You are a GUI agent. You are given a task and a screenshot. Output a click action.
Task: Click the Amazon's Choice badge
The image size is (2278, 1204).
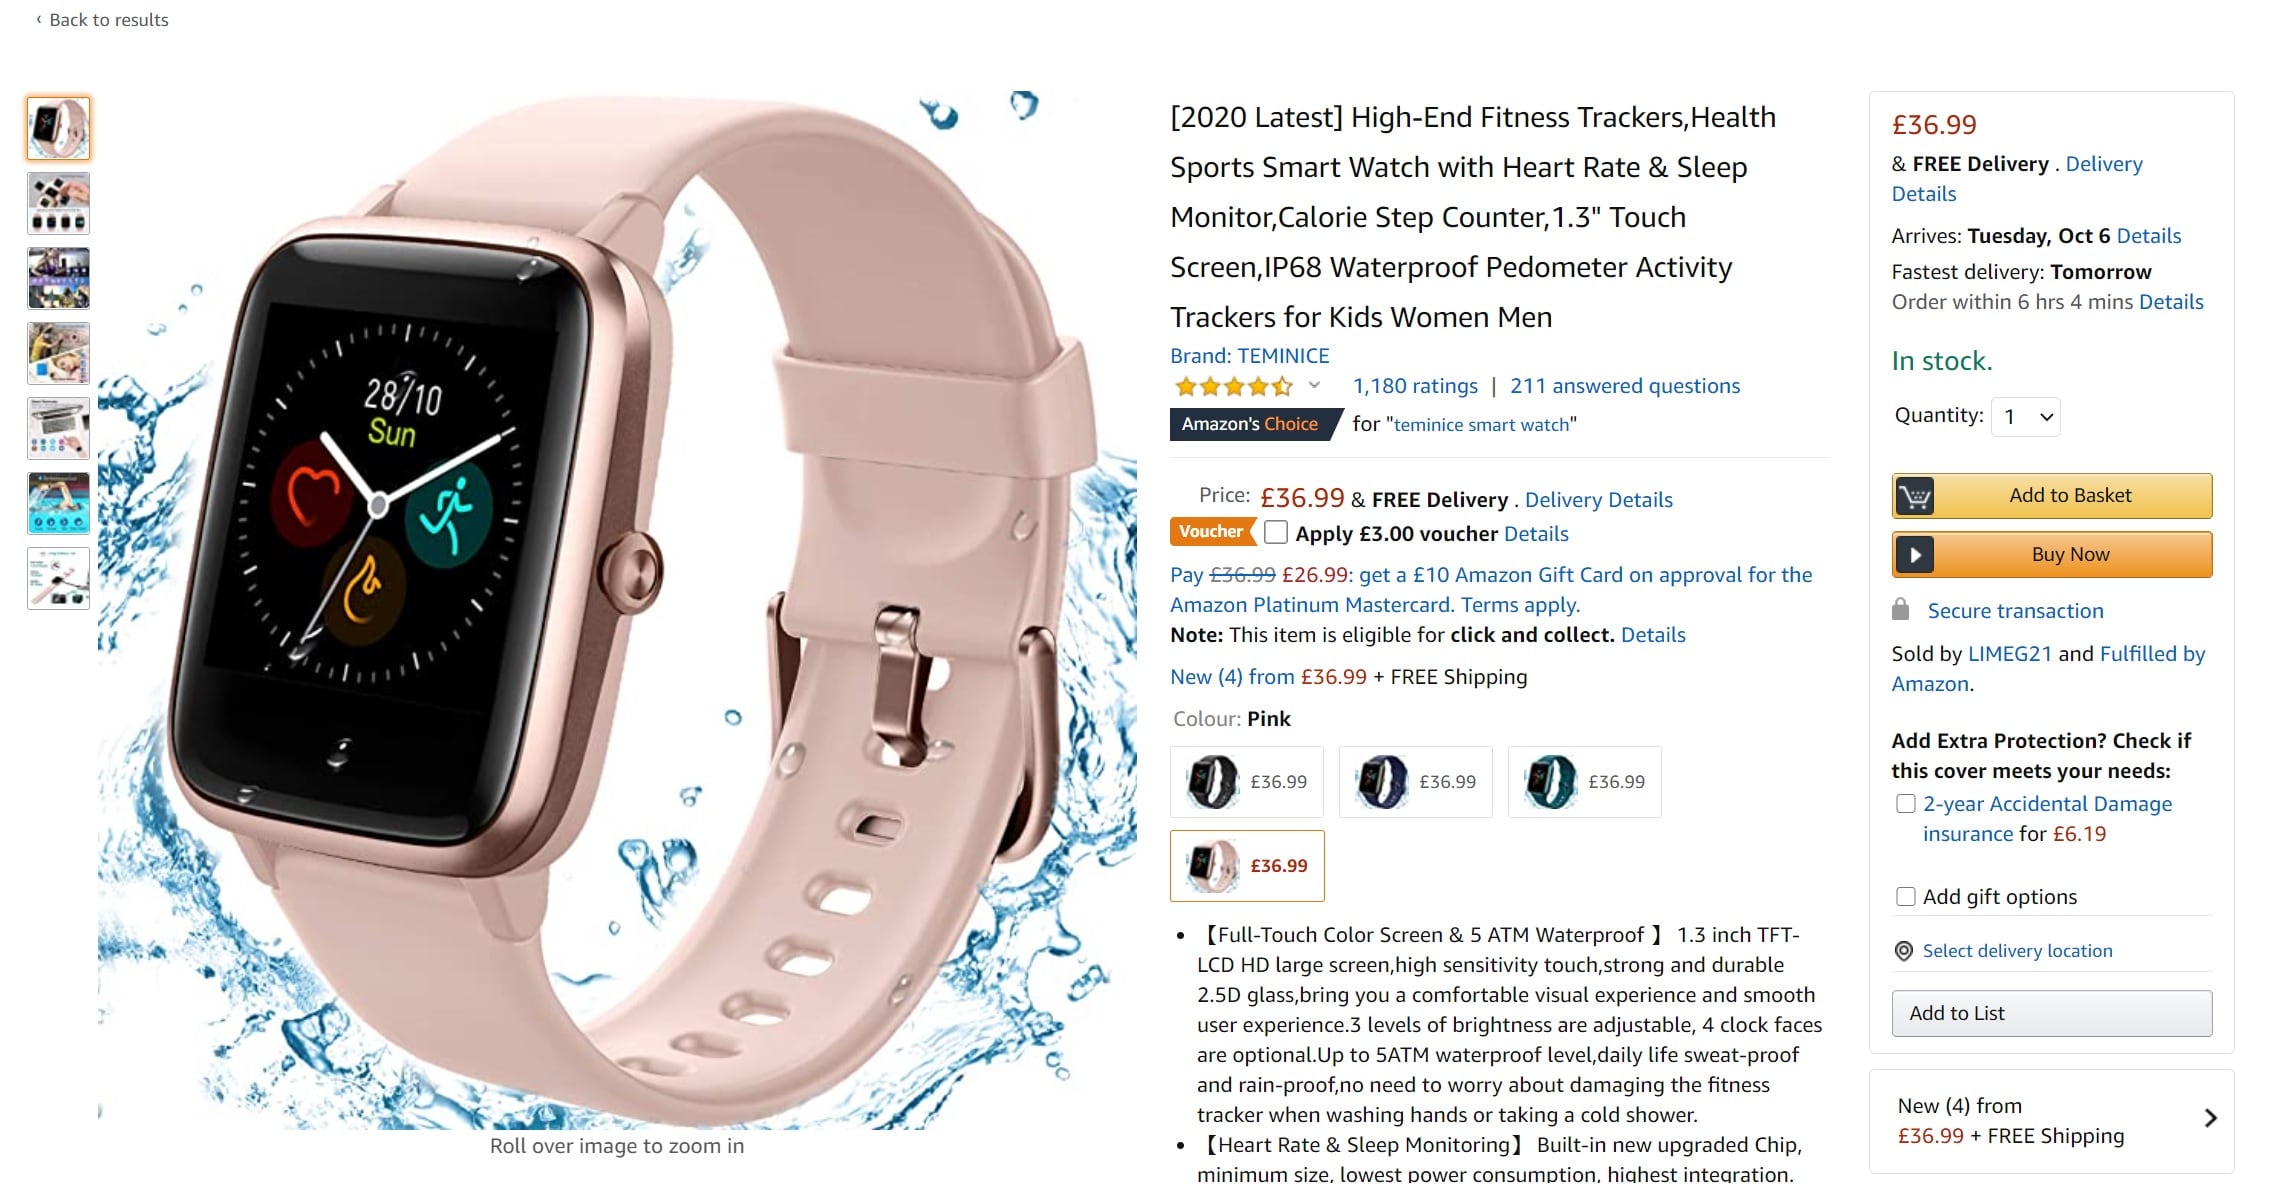coord(1251,424)
